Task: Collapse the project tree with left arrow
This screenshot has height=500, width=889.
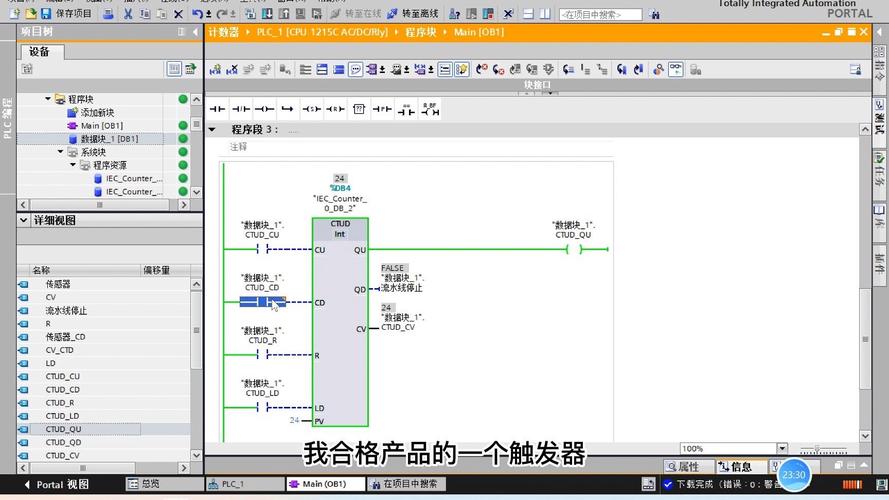Action: pos(195,32)
